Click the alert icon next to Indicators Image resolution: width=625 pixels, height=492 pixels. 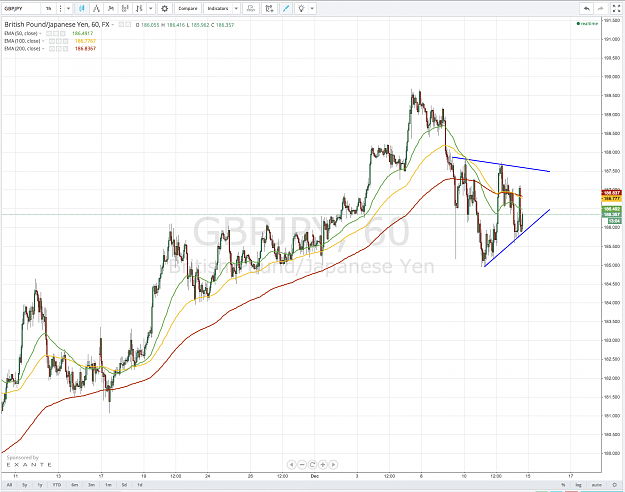(x=251, y=8)
